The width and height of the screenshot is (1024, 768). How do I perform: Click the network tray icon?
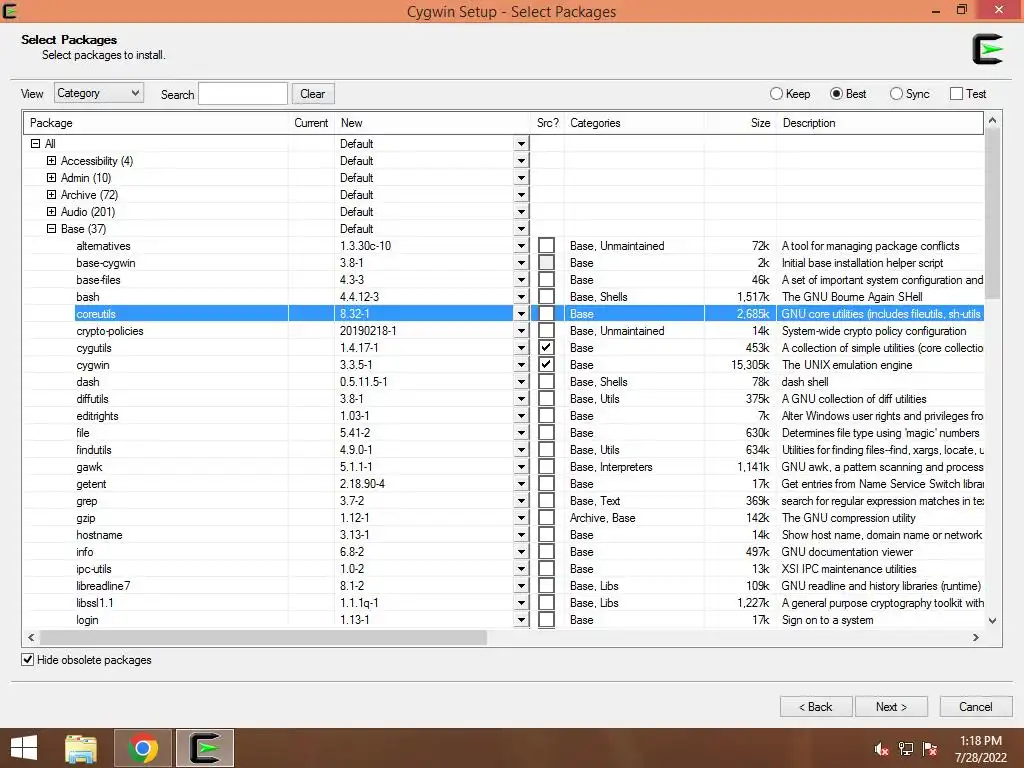(x=905, y=749)
